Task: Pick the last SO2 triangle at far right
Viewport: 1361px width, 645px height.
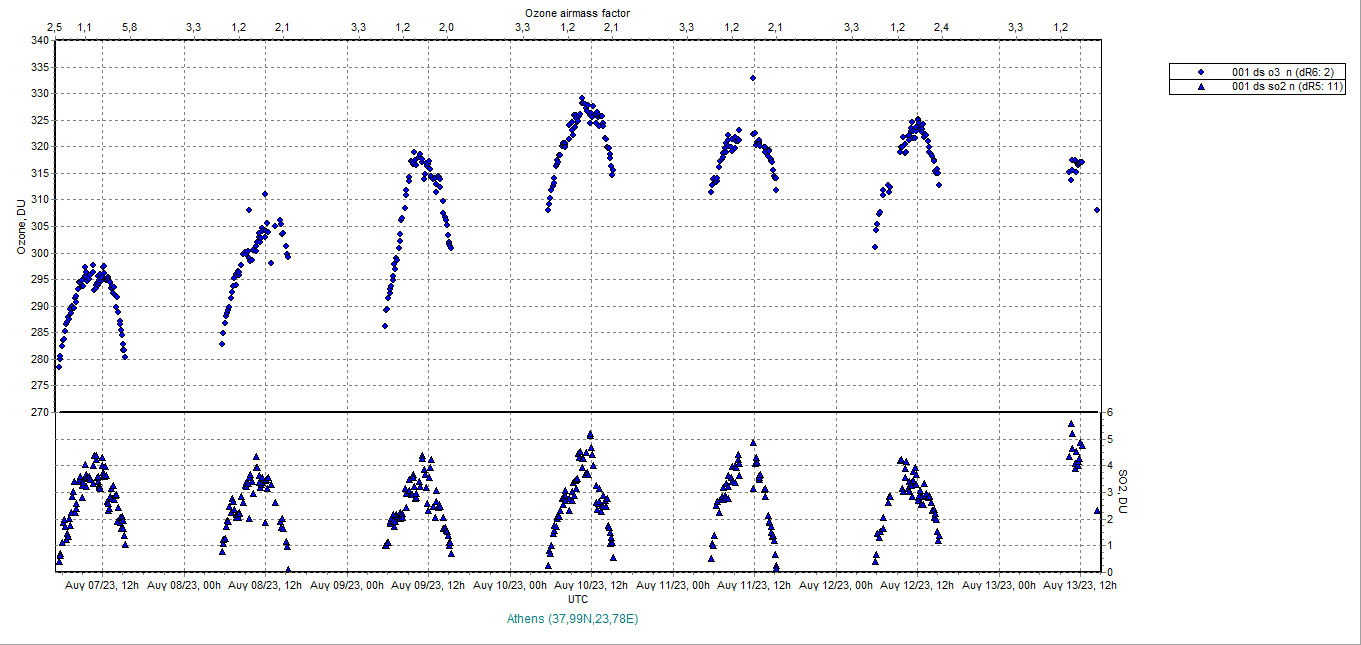Action: [x=1097, y=510]
